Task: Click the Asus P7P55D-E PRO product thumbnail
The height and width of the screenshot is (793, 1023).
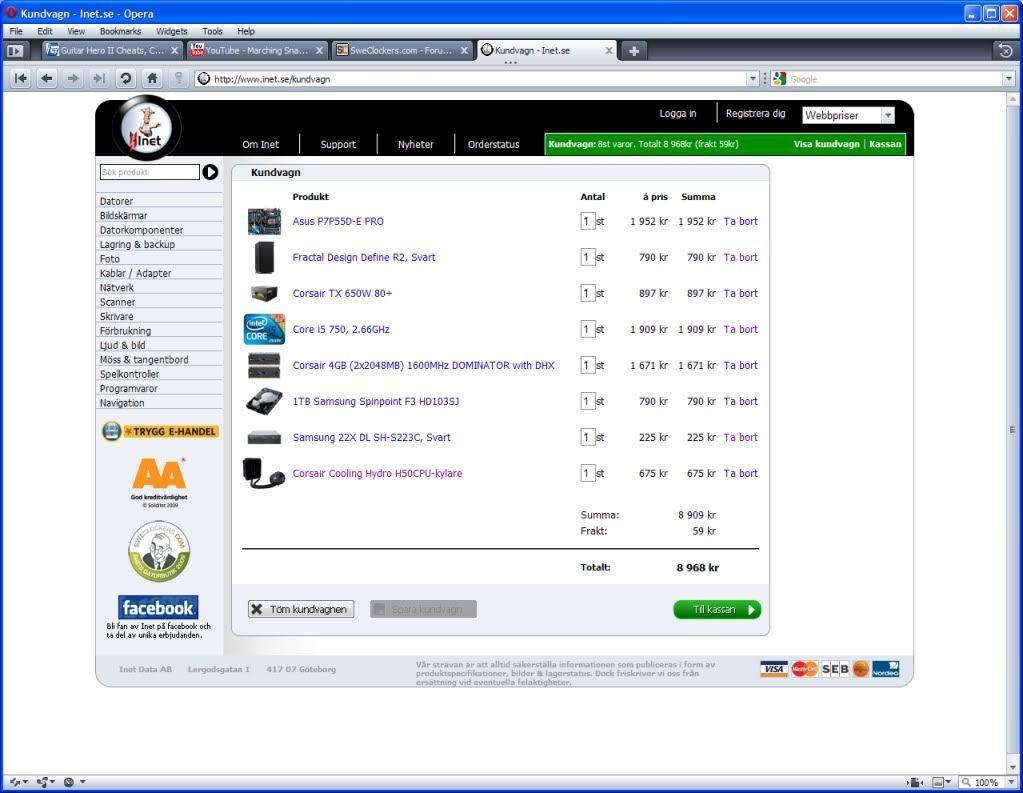Action: coord(264,221)
